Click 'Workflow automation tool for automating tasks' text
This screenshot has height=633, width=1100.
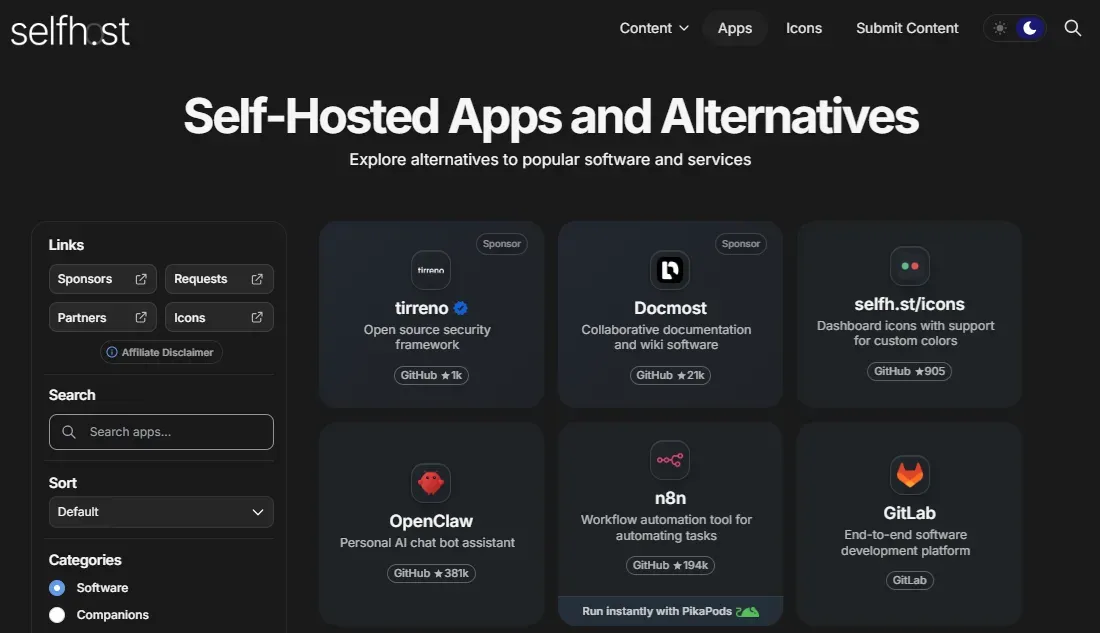pyautogui.click(x=666, y=528)
